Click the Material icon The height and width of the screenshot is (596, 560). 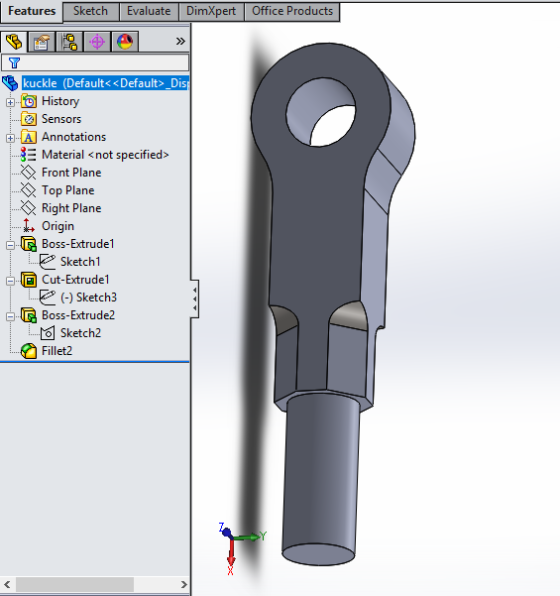[29, 155]
